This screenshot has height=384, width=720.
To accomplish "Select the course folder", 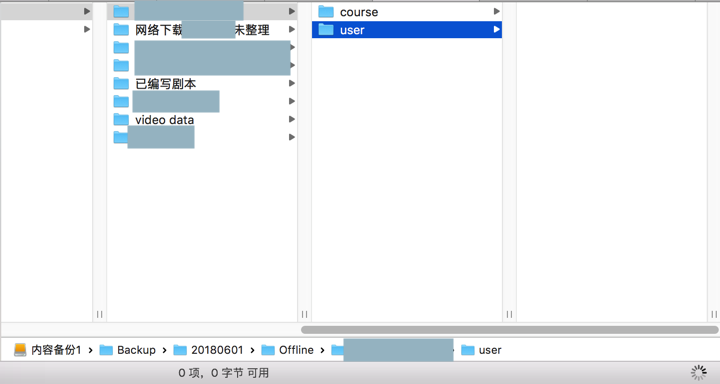I will tap(406, 12).
